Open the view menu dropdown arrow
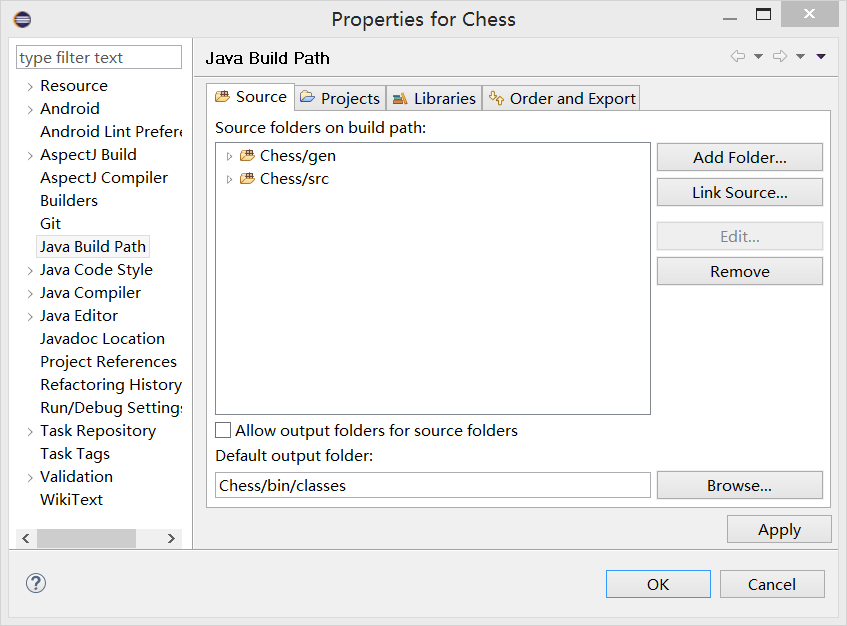This screenshot has width=847, height=626. pos(821,57)
